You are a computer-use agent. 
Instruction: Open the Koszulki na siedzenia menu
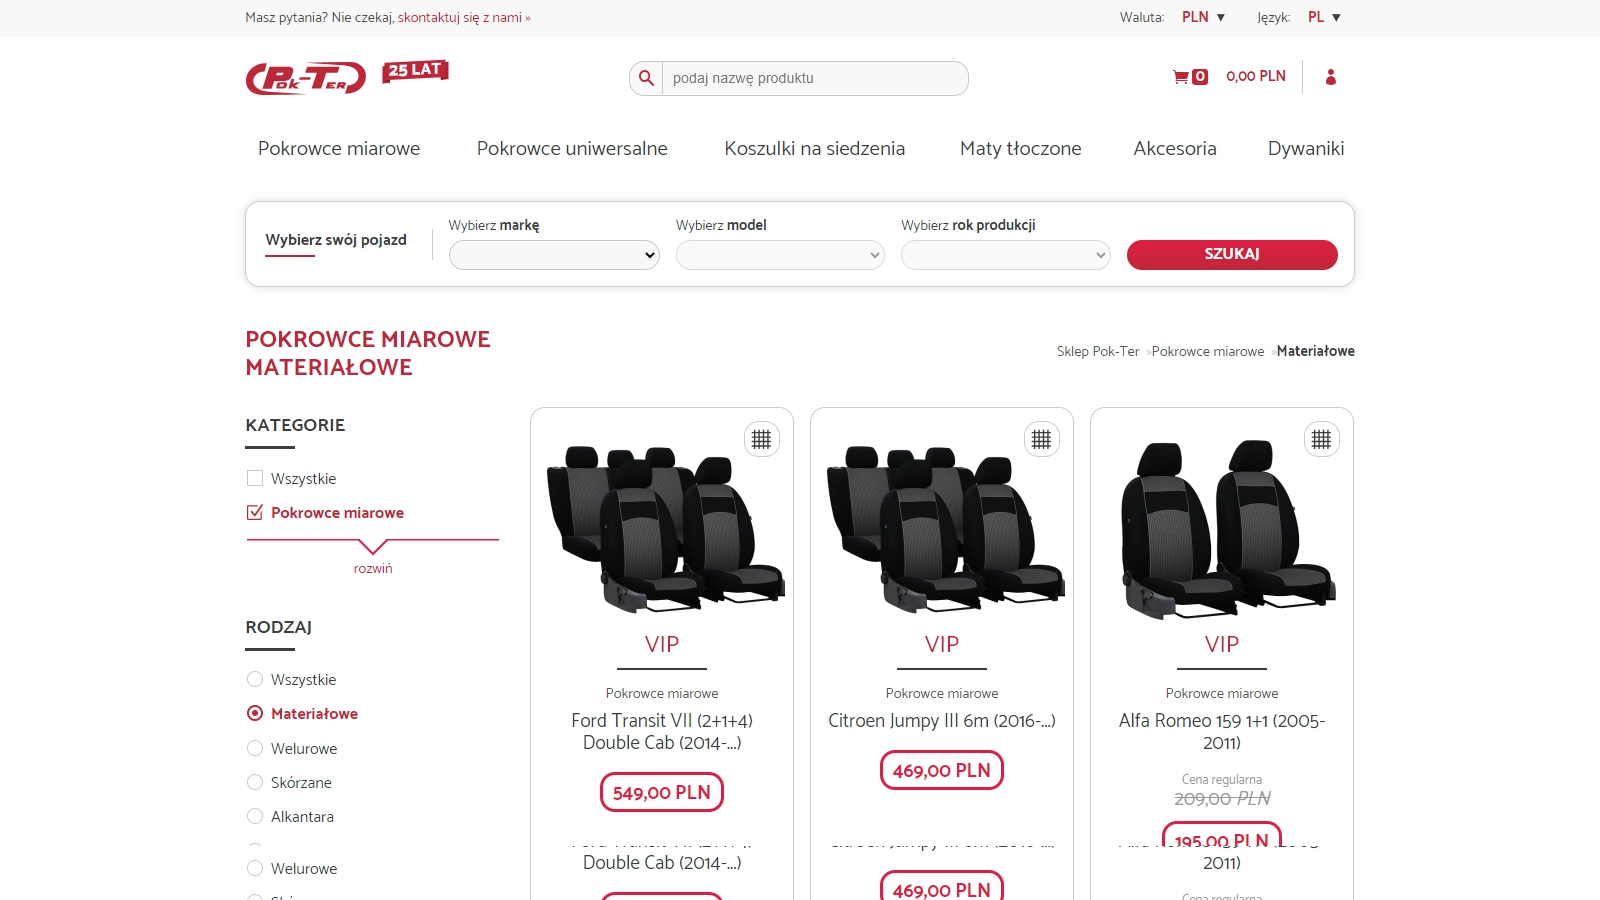815,148
